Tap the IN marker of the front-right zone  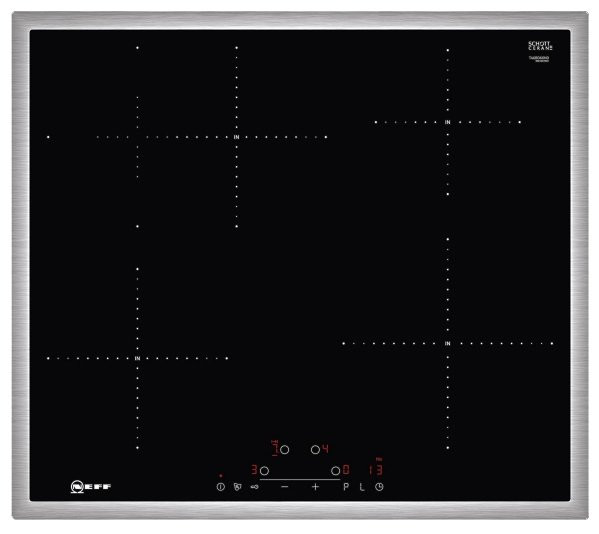tap(447, 343)
